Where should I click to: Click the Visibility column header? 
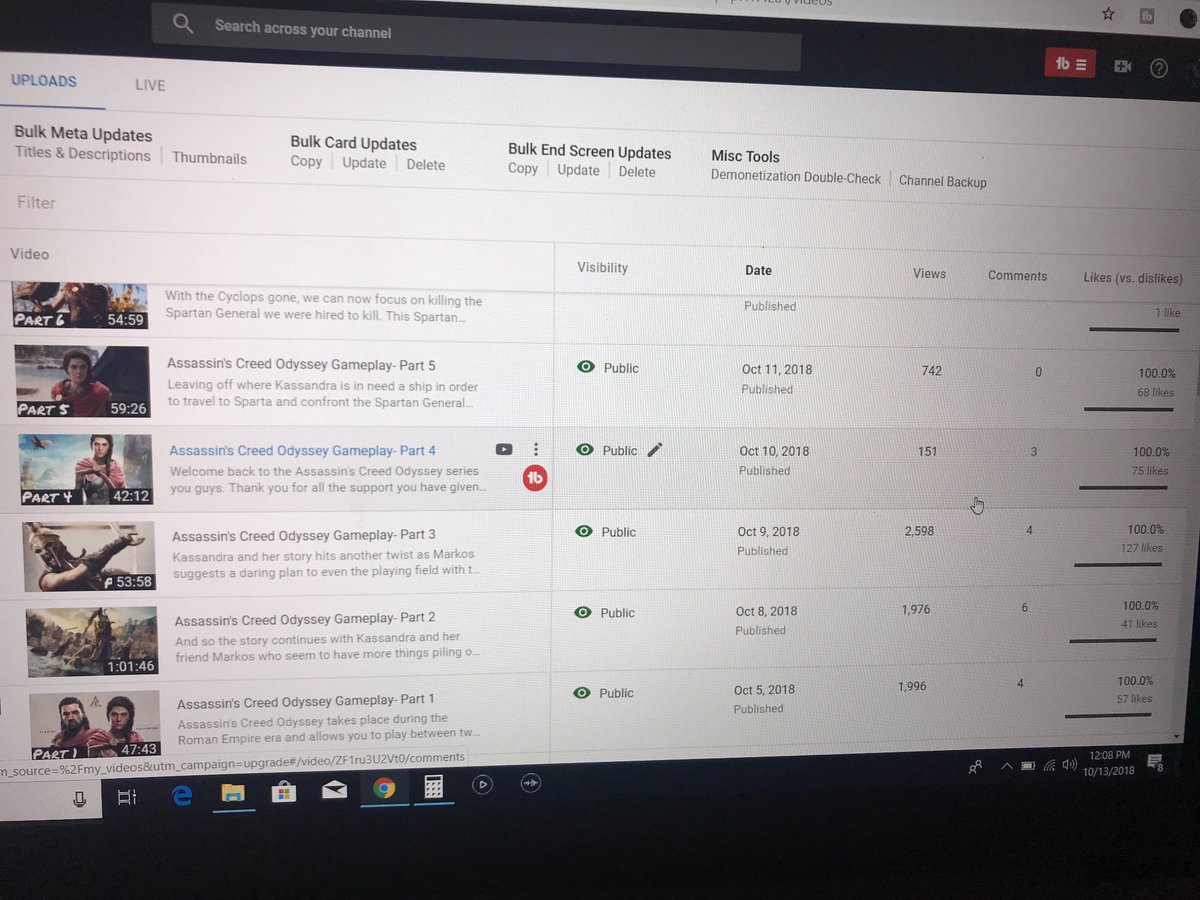pos(602,267)
